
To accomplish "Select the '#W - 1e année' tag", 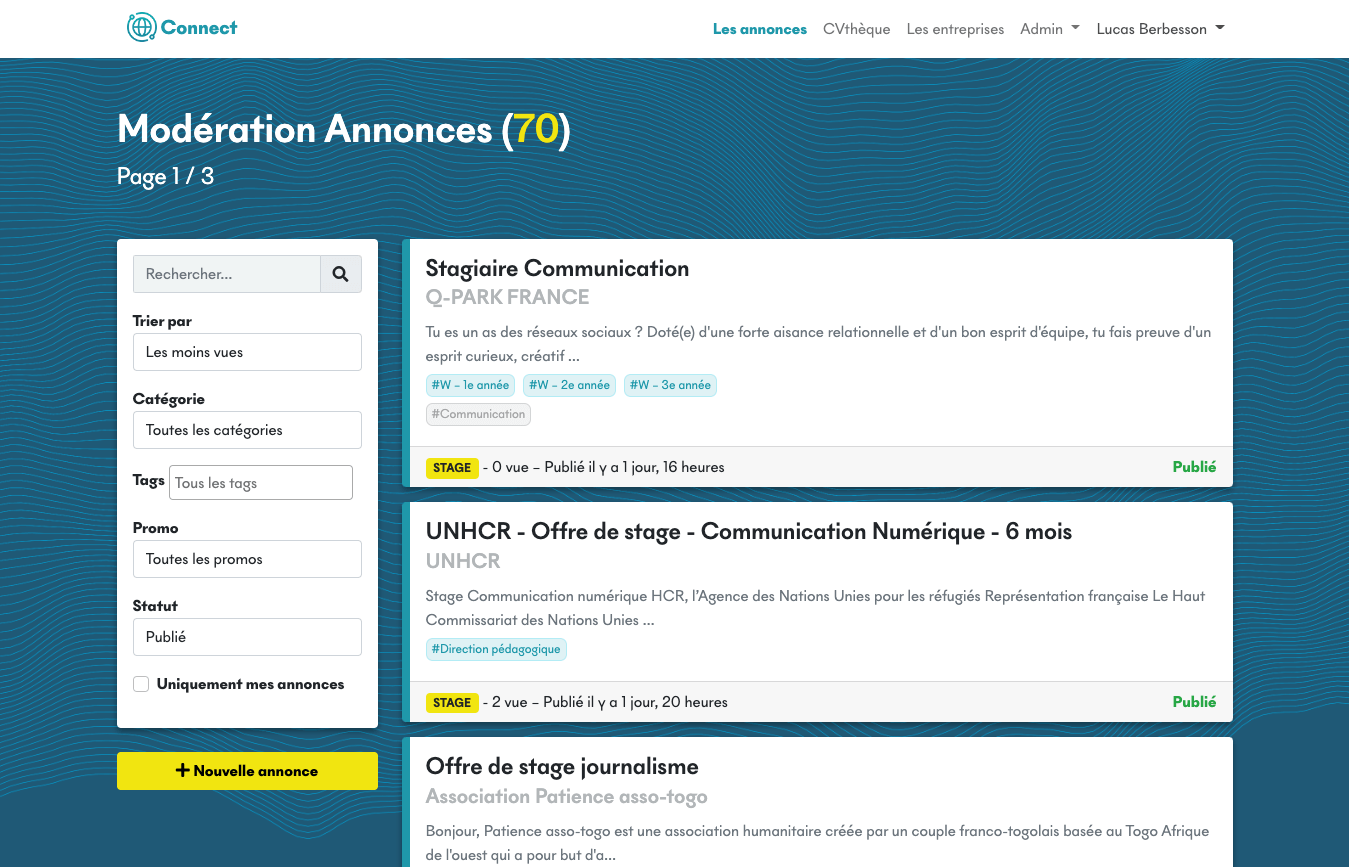I will point(470,385).
